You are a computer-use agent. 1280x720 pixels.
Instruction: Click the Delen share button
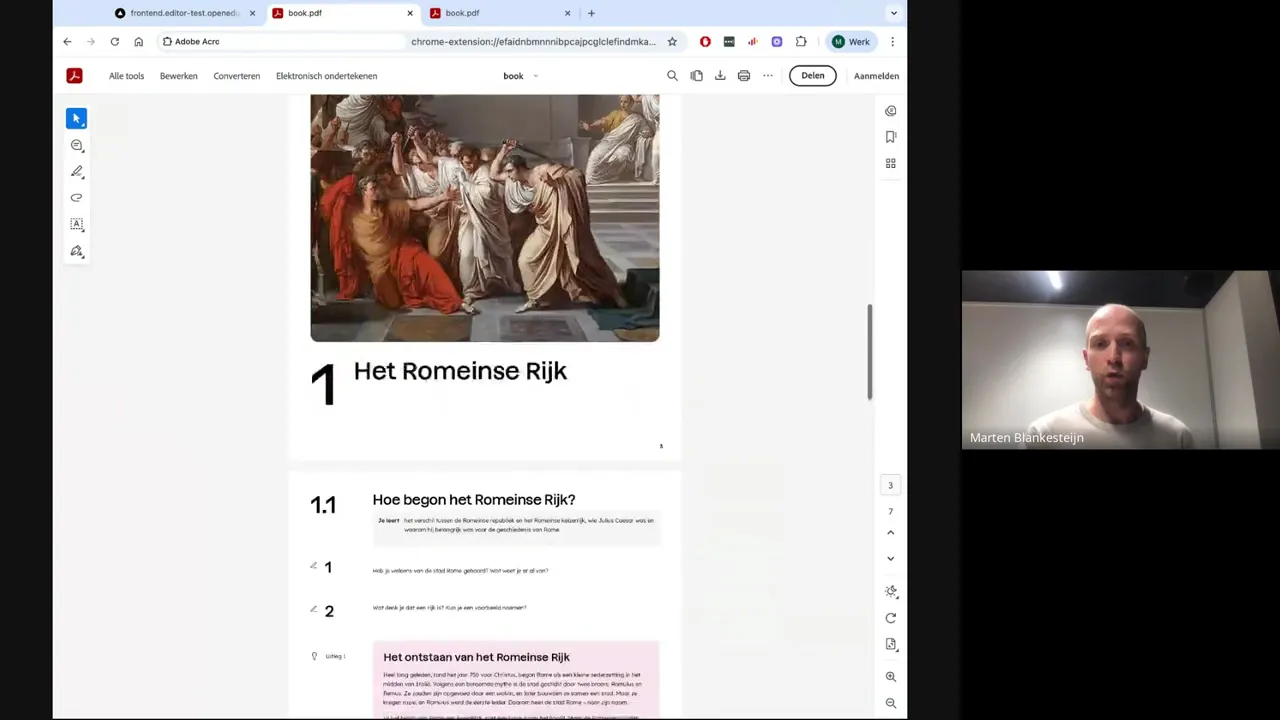tap(812, 76)
